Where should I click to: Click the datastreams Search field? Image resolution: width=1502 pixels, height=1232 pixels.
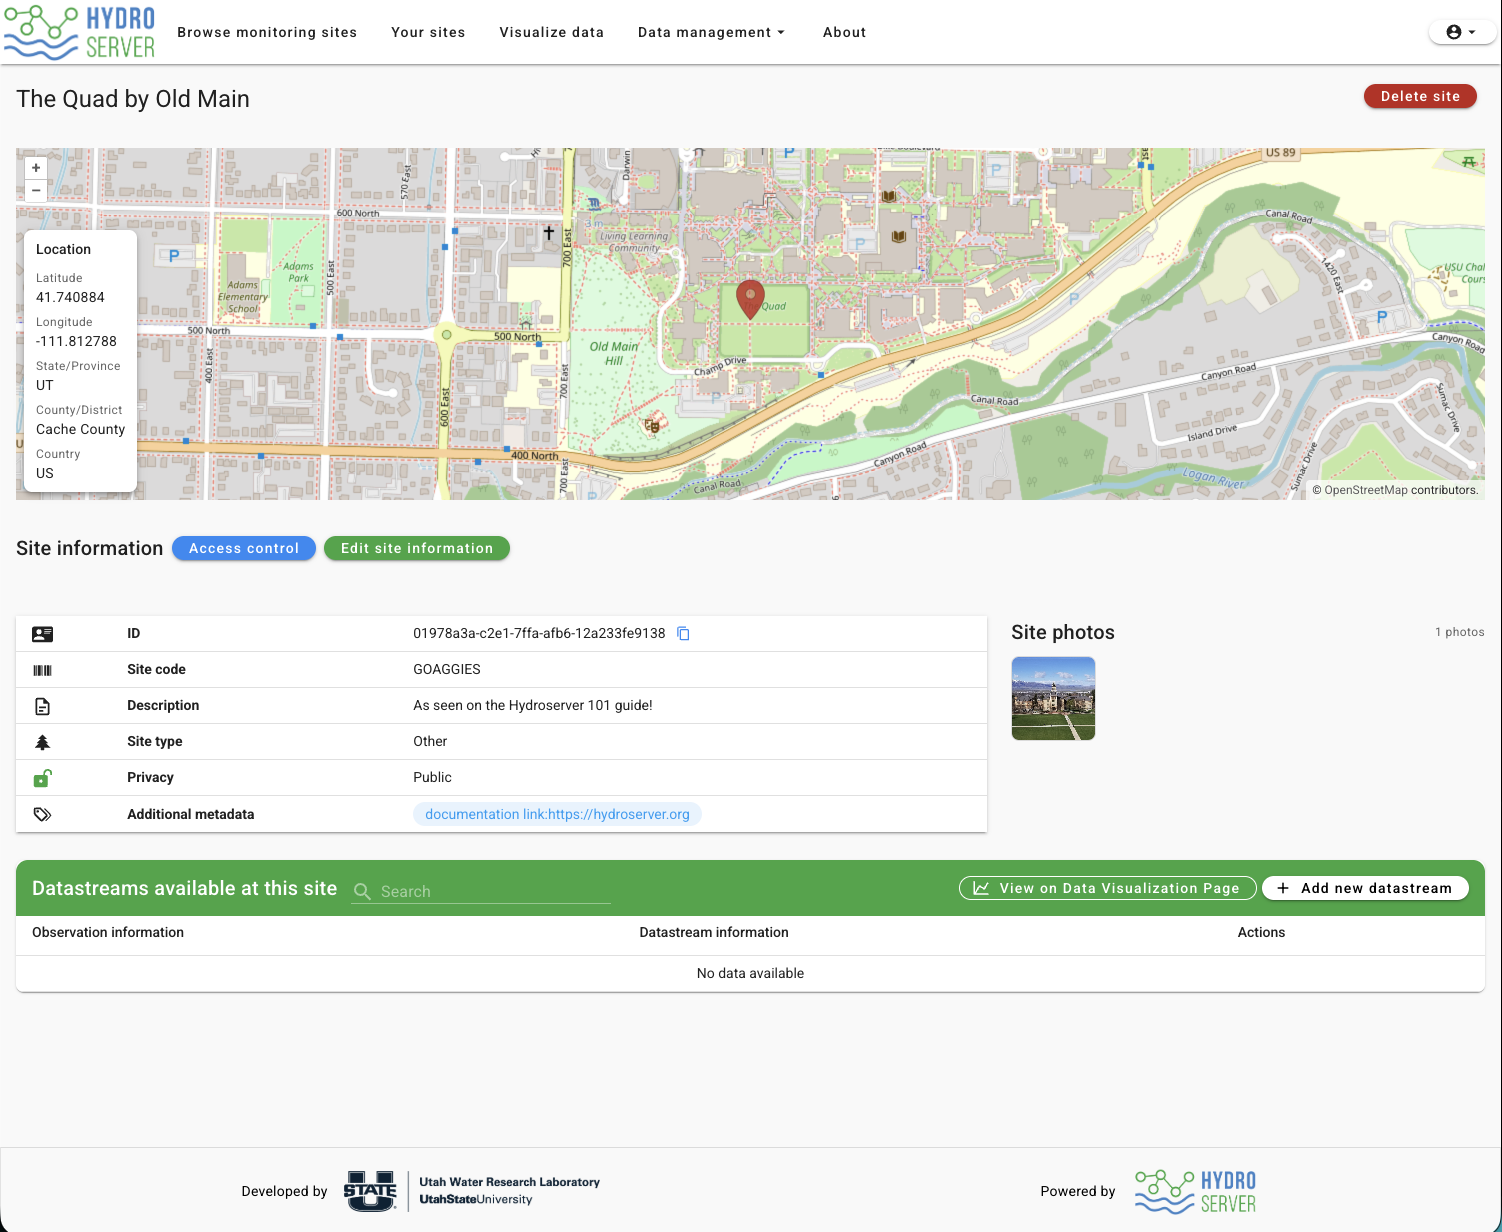(x=481, y=891)
